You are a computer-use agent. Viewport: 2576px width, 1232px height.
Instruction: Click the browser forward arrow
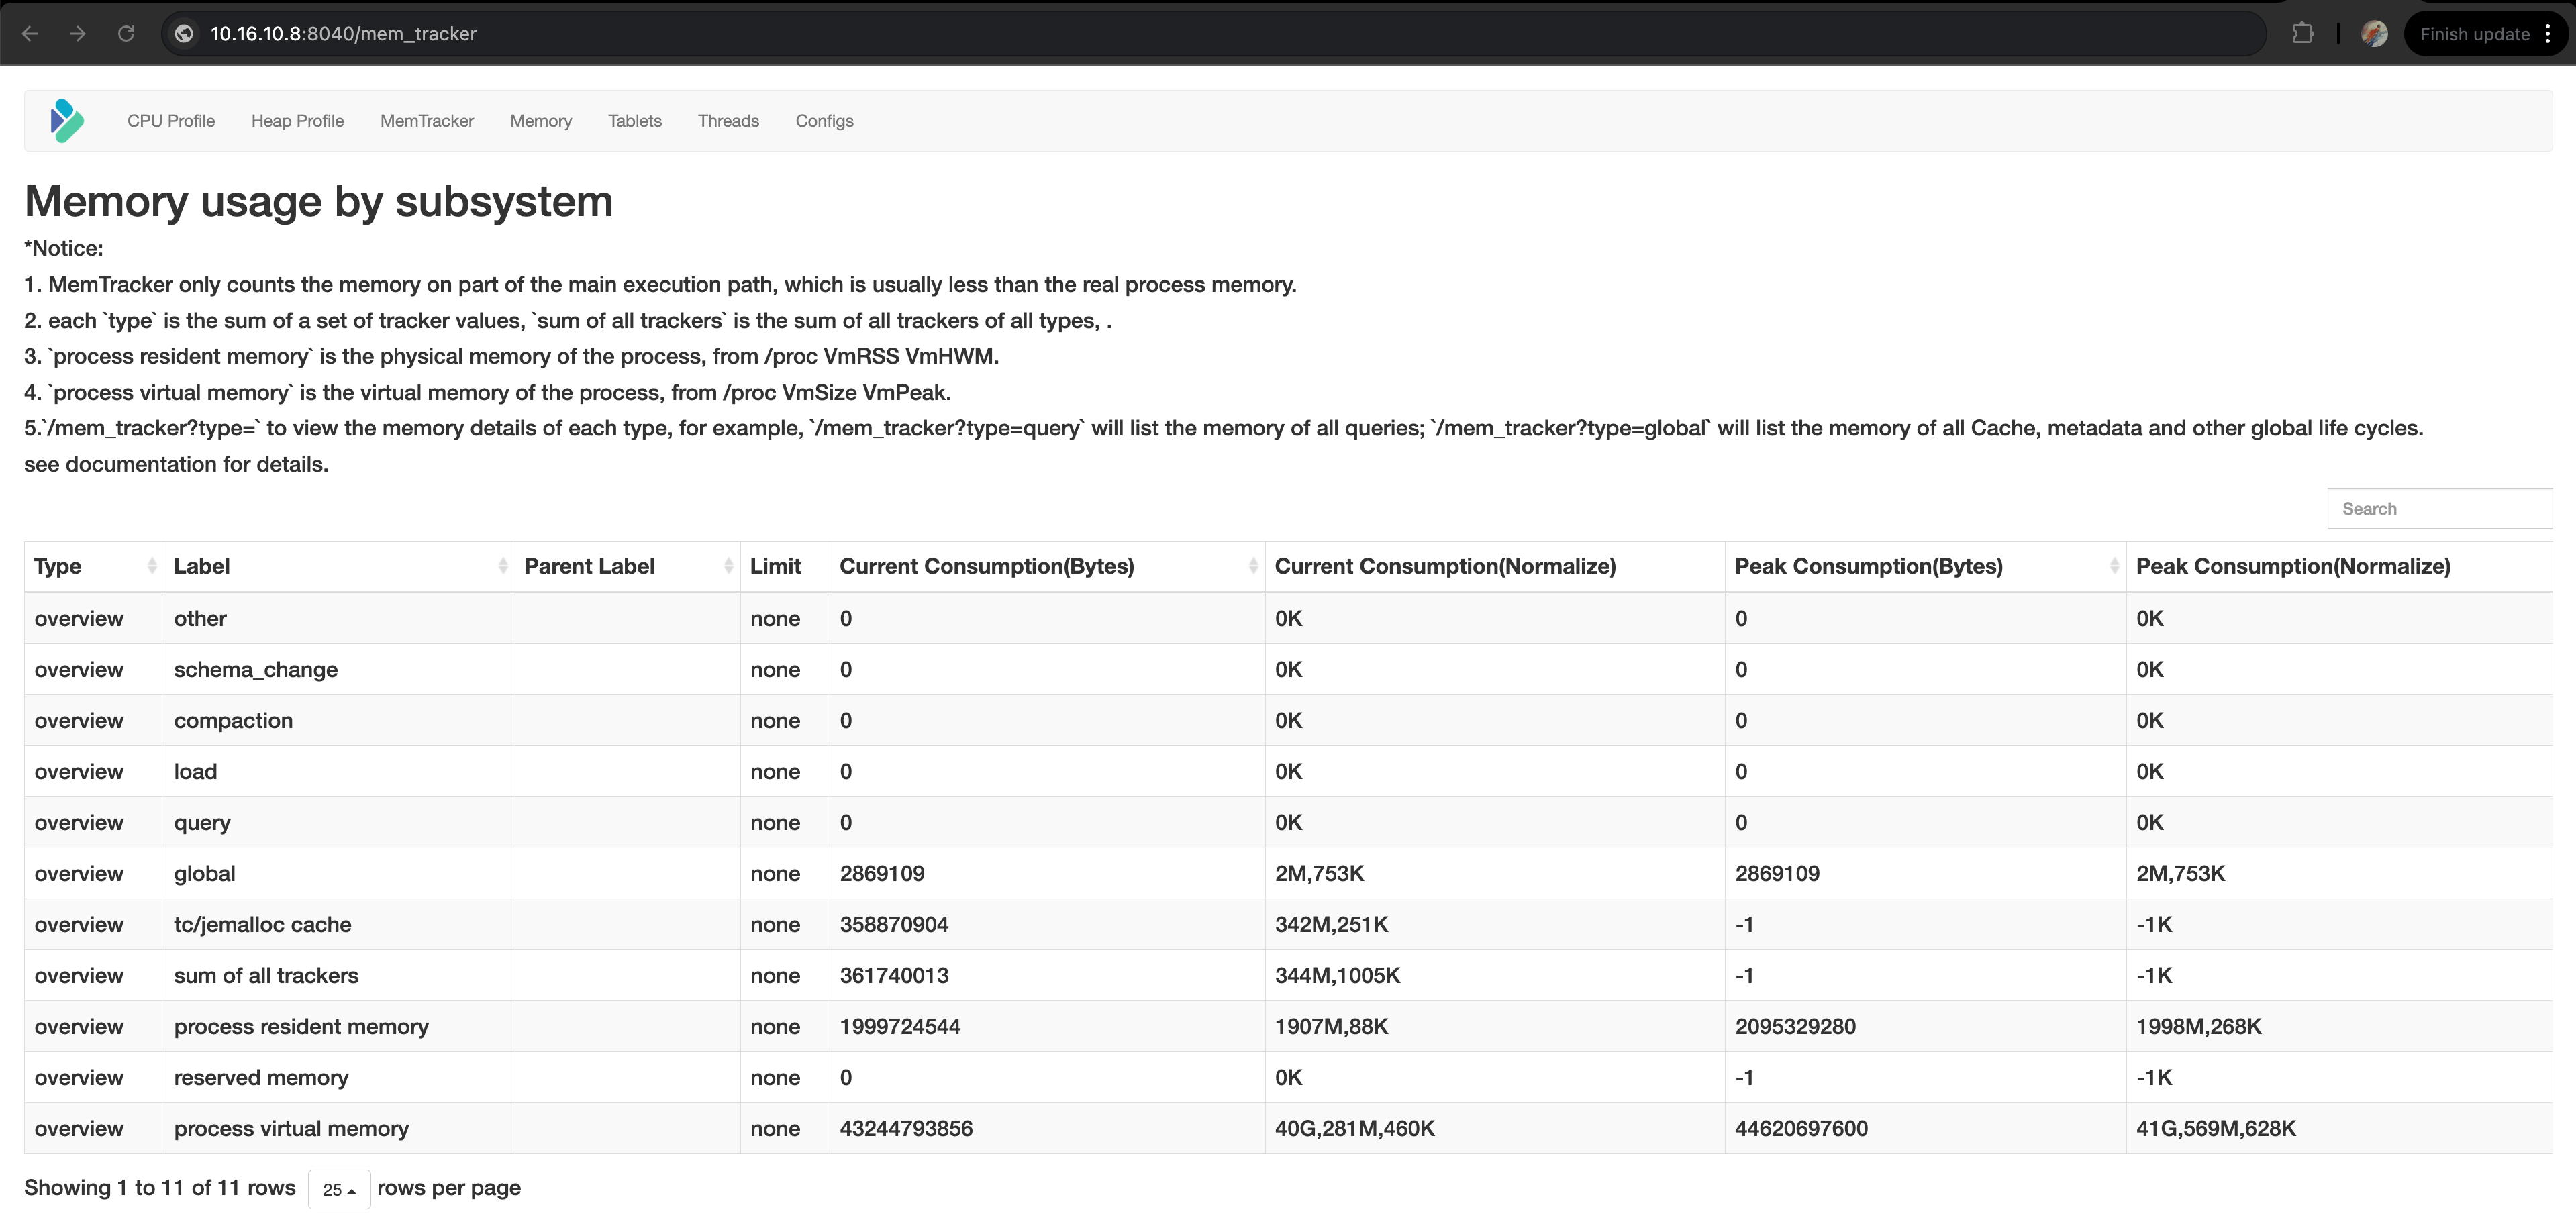pyautogui.click(x=78, y=34)
